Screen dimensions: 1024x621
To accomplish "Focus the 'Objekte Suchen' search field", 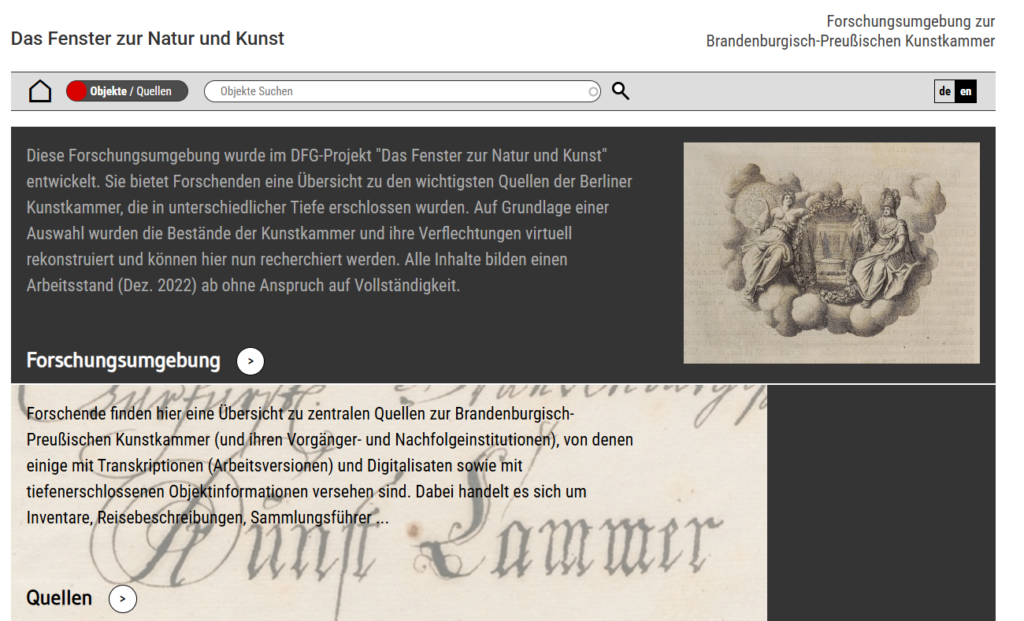I will click(x=400, y=91).
